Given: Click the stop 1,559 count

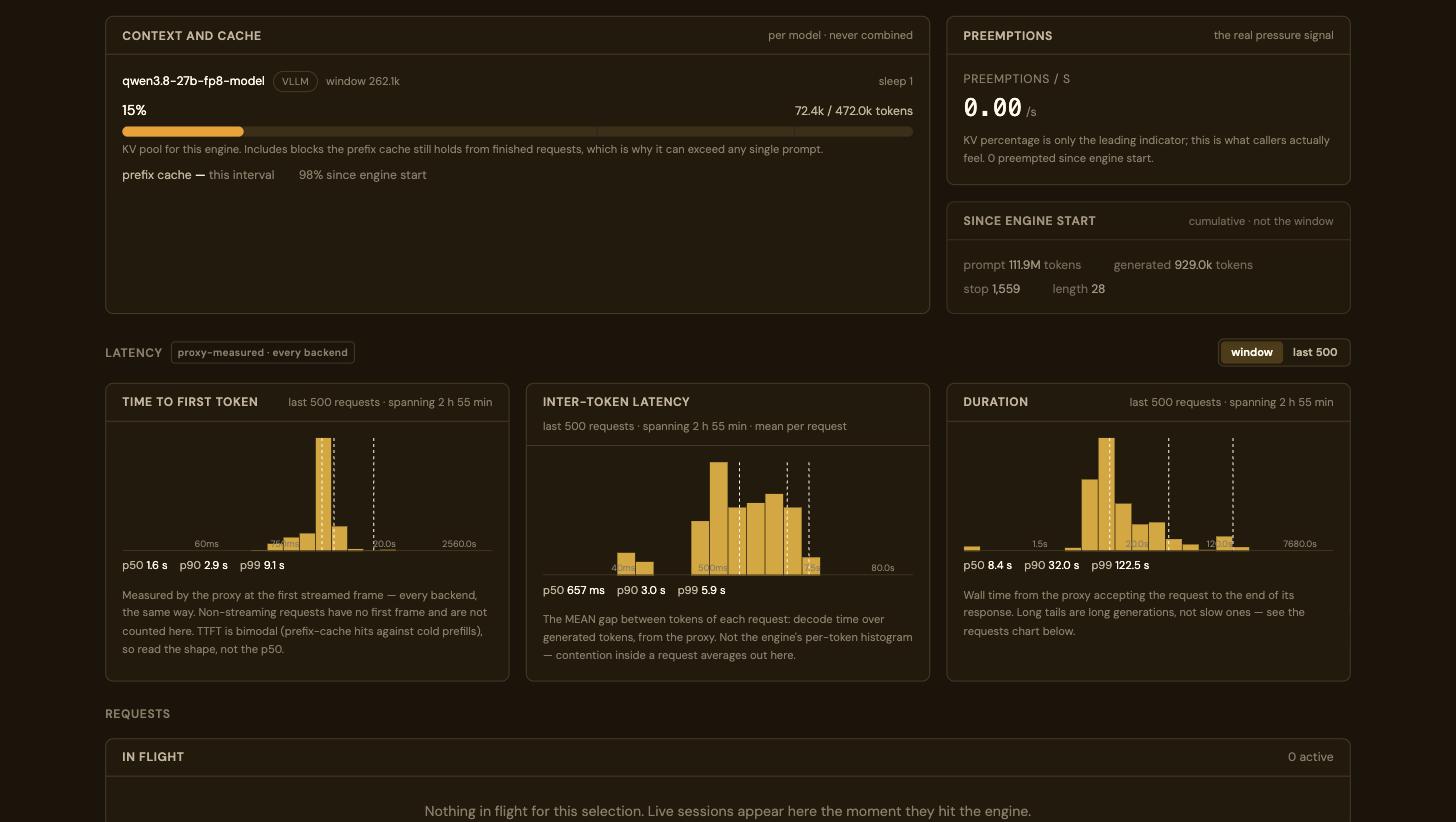Looking at the screenshot, I should [x=991, y=289].
